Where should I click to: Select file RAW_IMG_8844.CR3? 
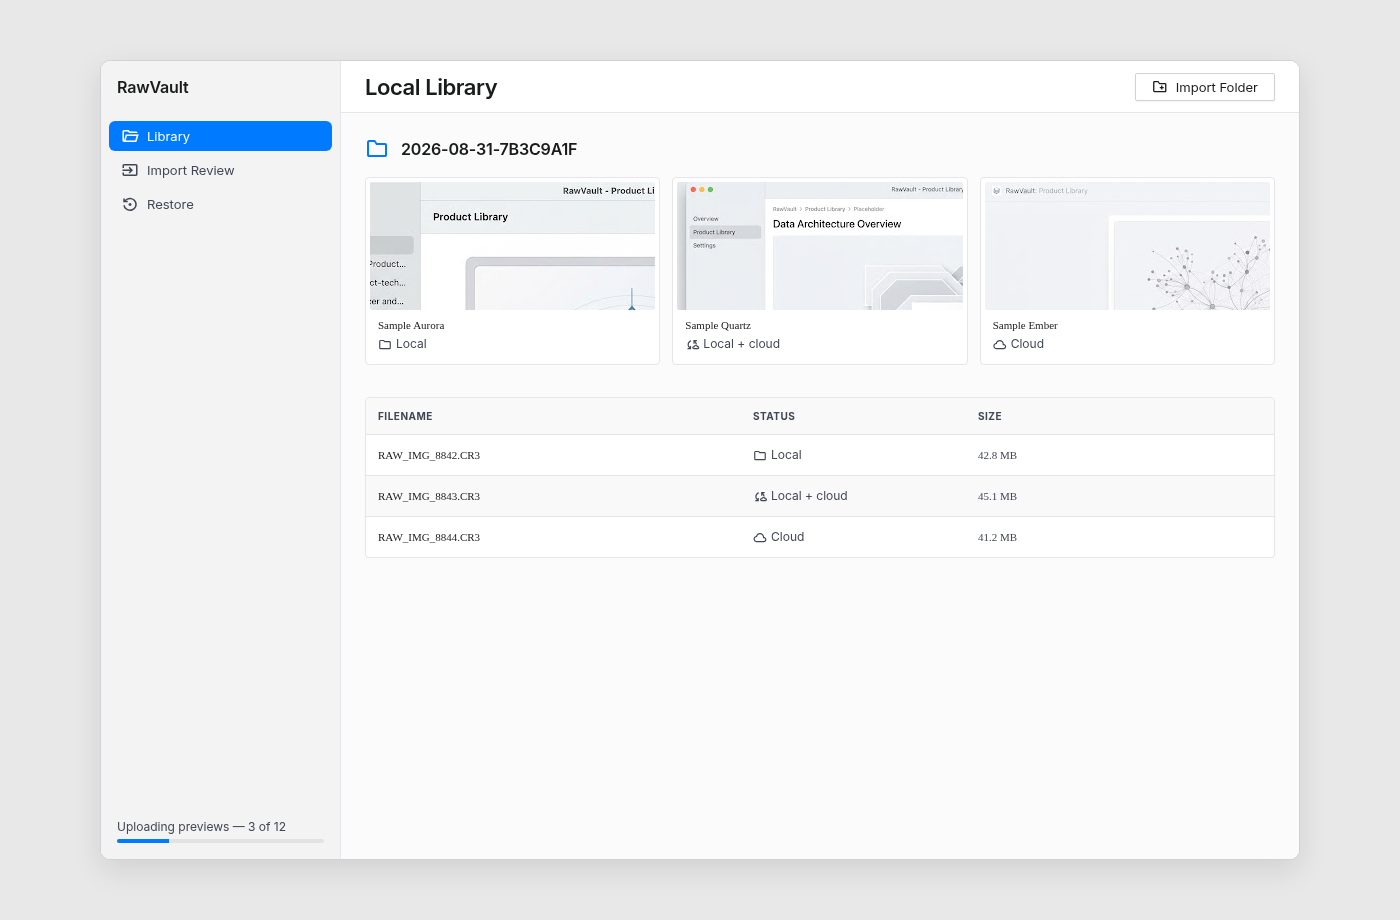[x=429, y=537]
